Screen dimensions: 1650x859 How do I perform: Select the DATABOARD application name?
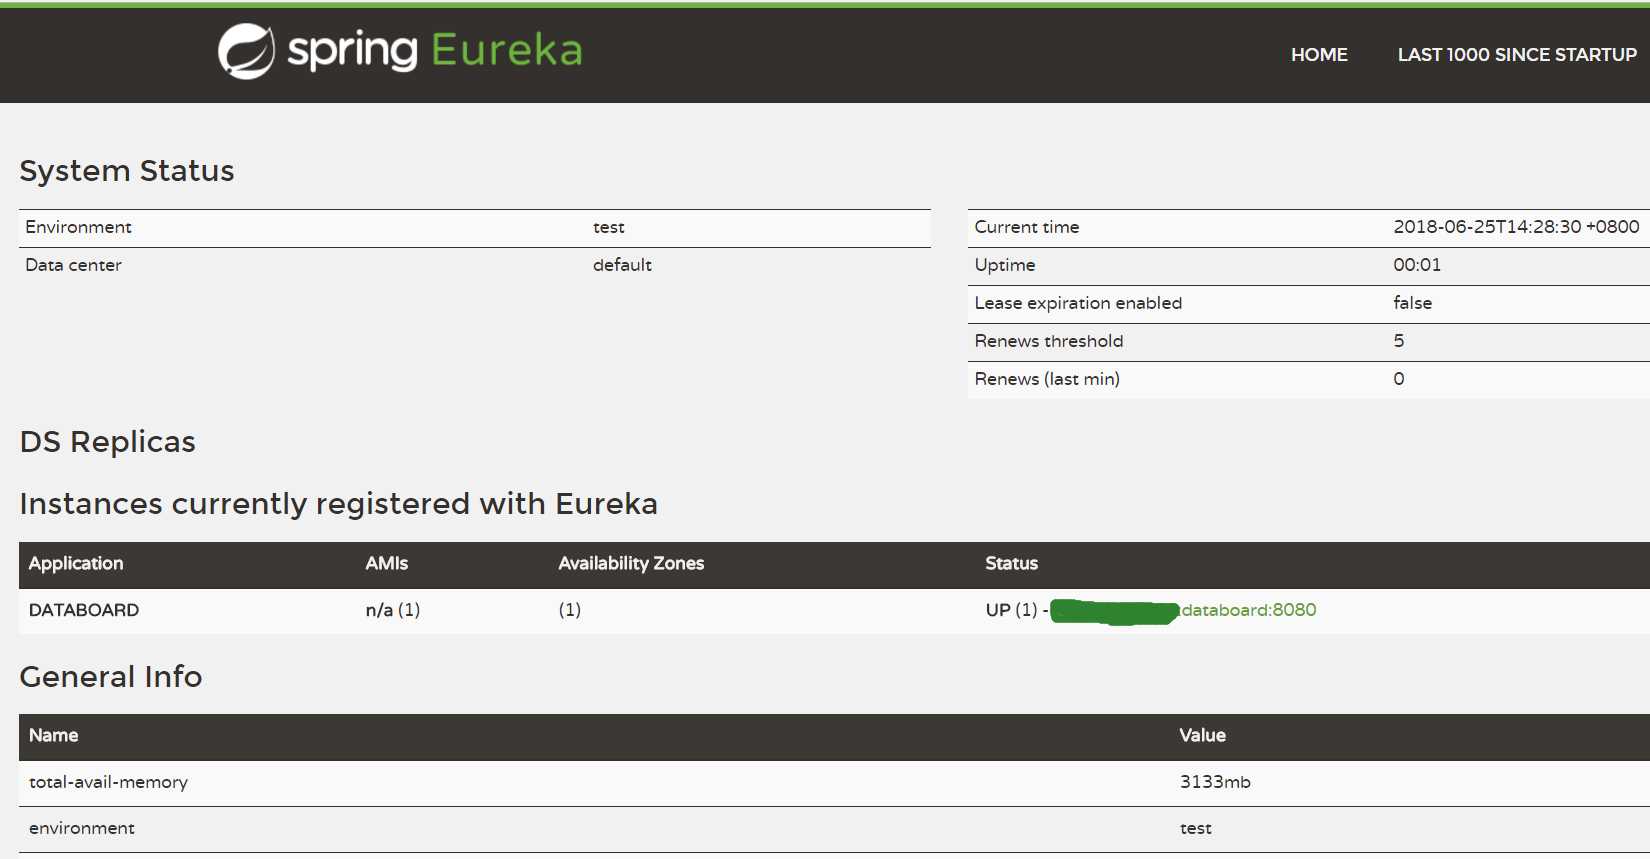[x=84, y=610]
